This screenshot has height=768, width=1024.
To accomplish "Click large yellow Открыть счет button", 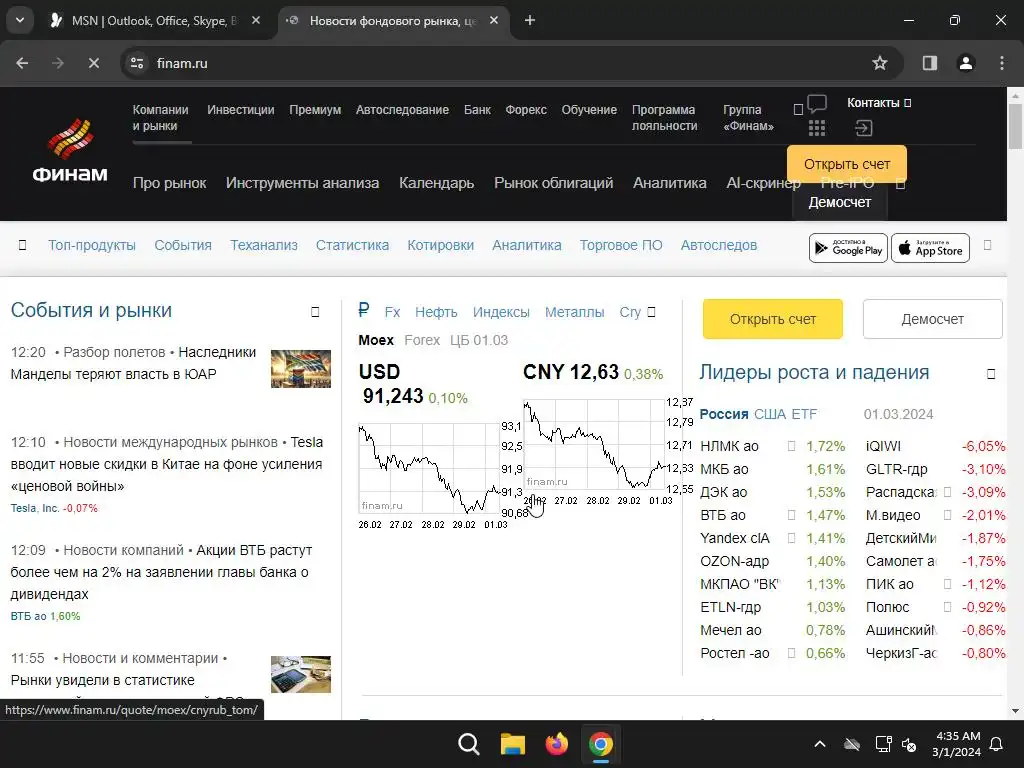I will click(773, 319).
